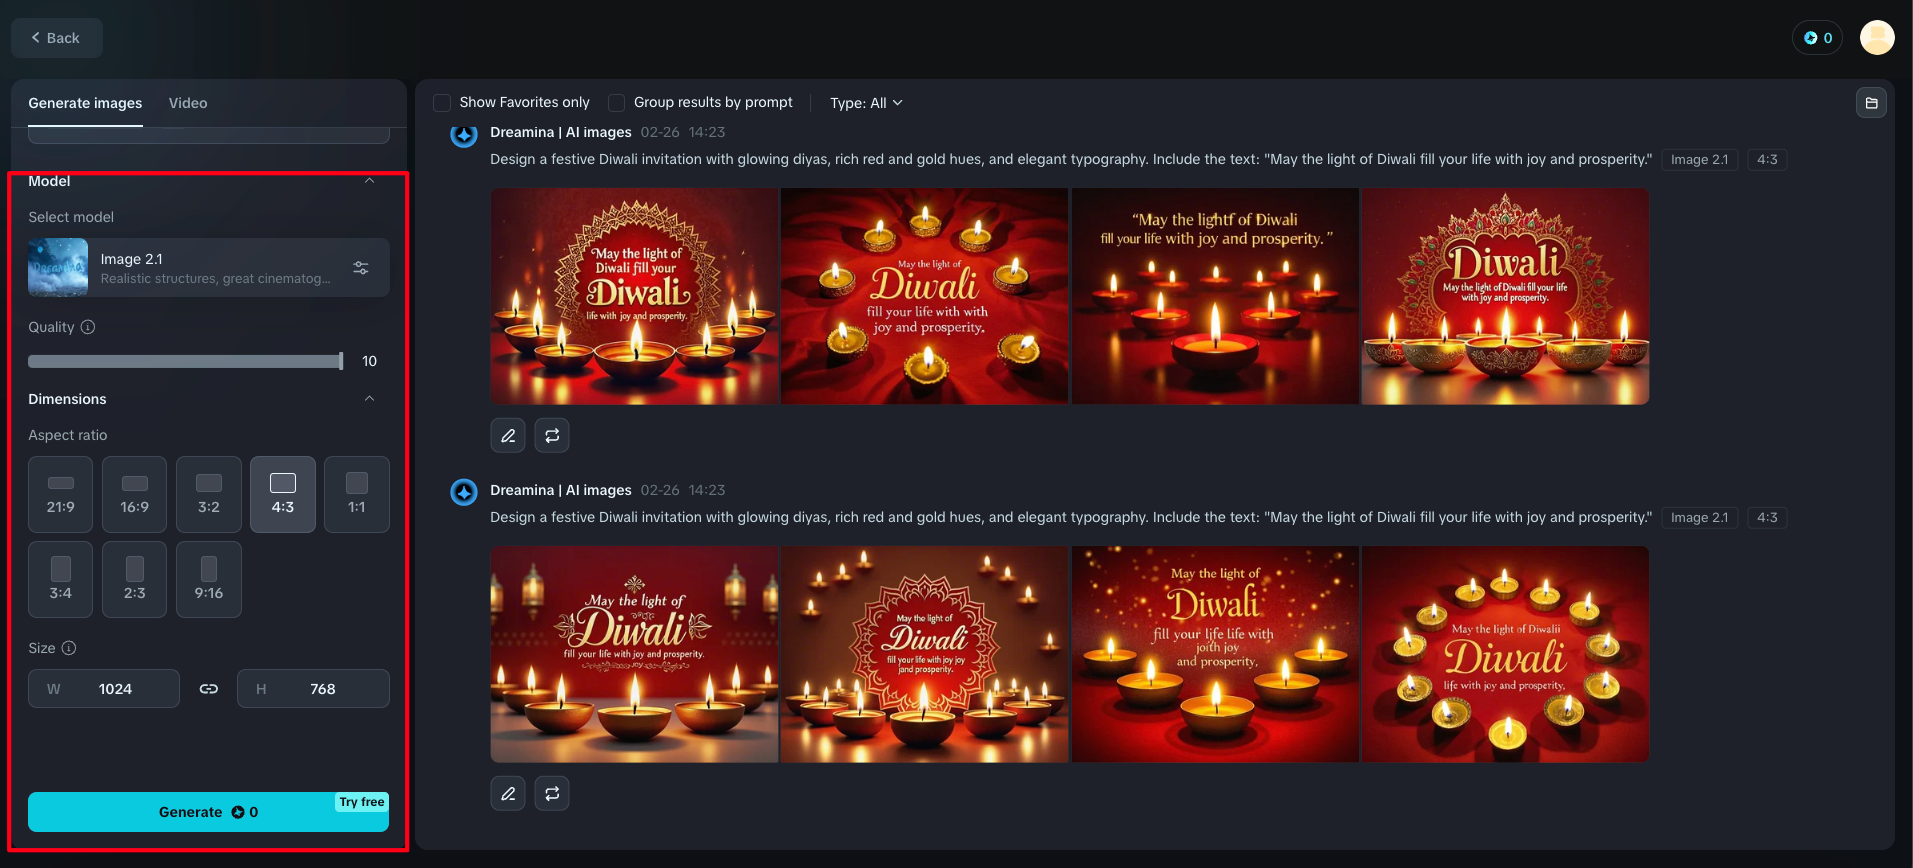Open the credits balance indicator
This screenshot has height=868, width=1913.
coord(1817,38)
